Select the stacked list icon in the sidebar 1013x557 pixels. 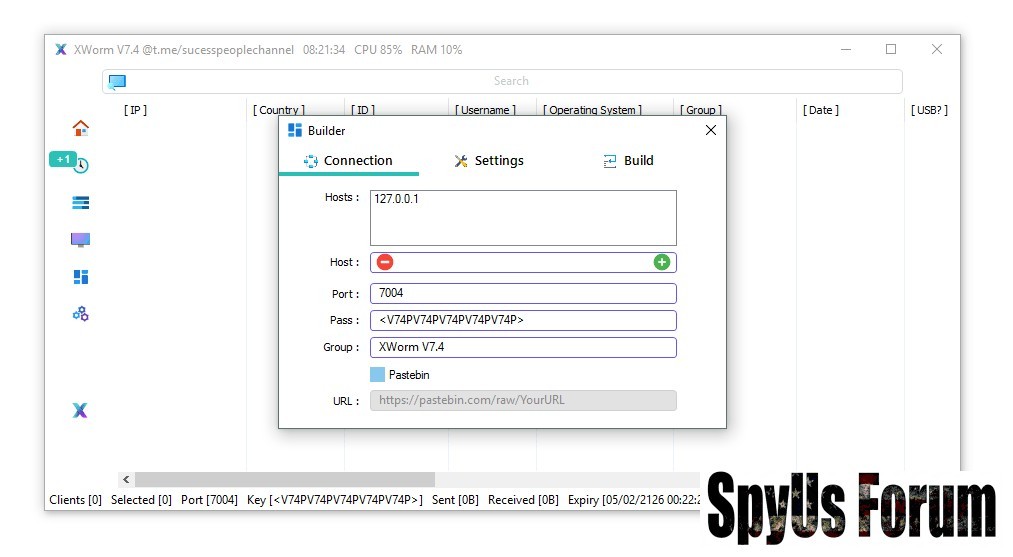81,202
